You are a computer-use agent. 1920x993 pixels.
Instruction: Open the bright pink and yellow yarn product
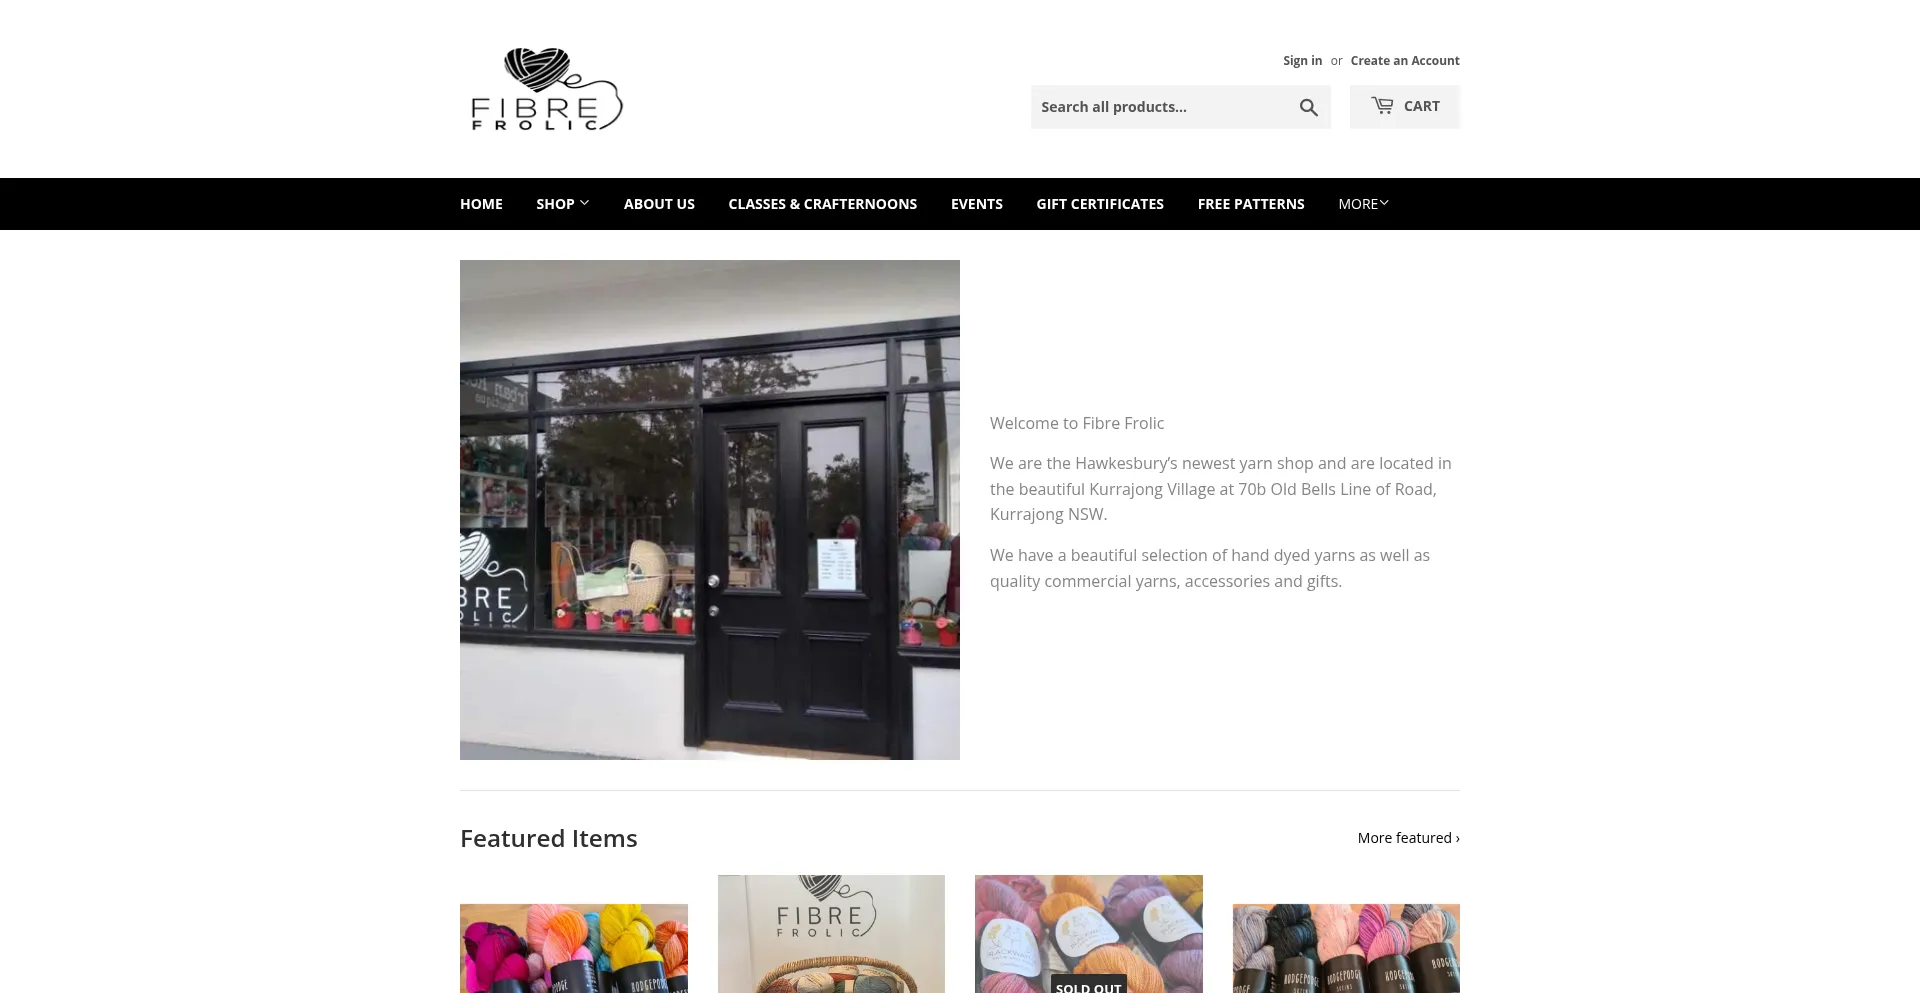tap(574, 948)
